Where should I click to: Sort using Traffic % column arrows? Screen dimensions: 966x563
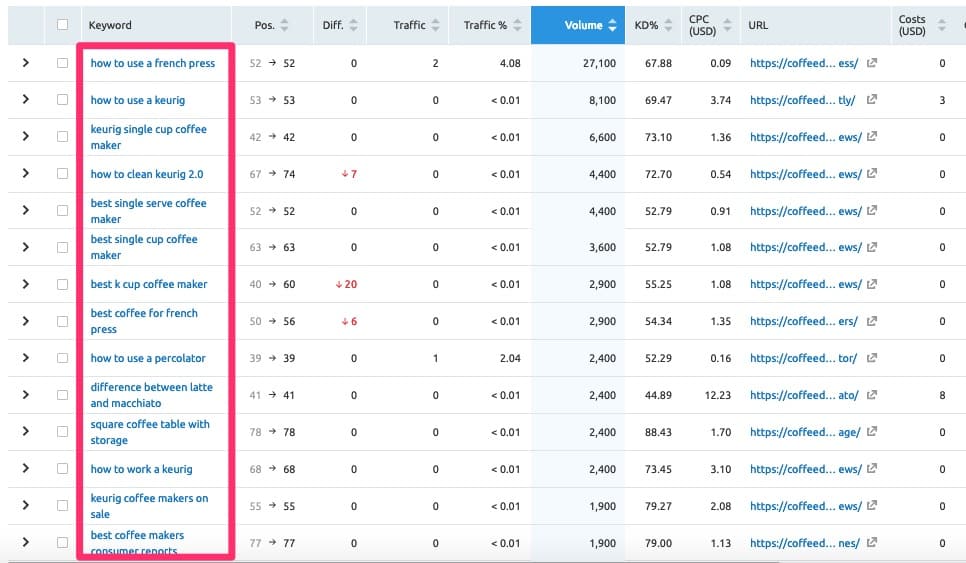(x=517, y=25)
